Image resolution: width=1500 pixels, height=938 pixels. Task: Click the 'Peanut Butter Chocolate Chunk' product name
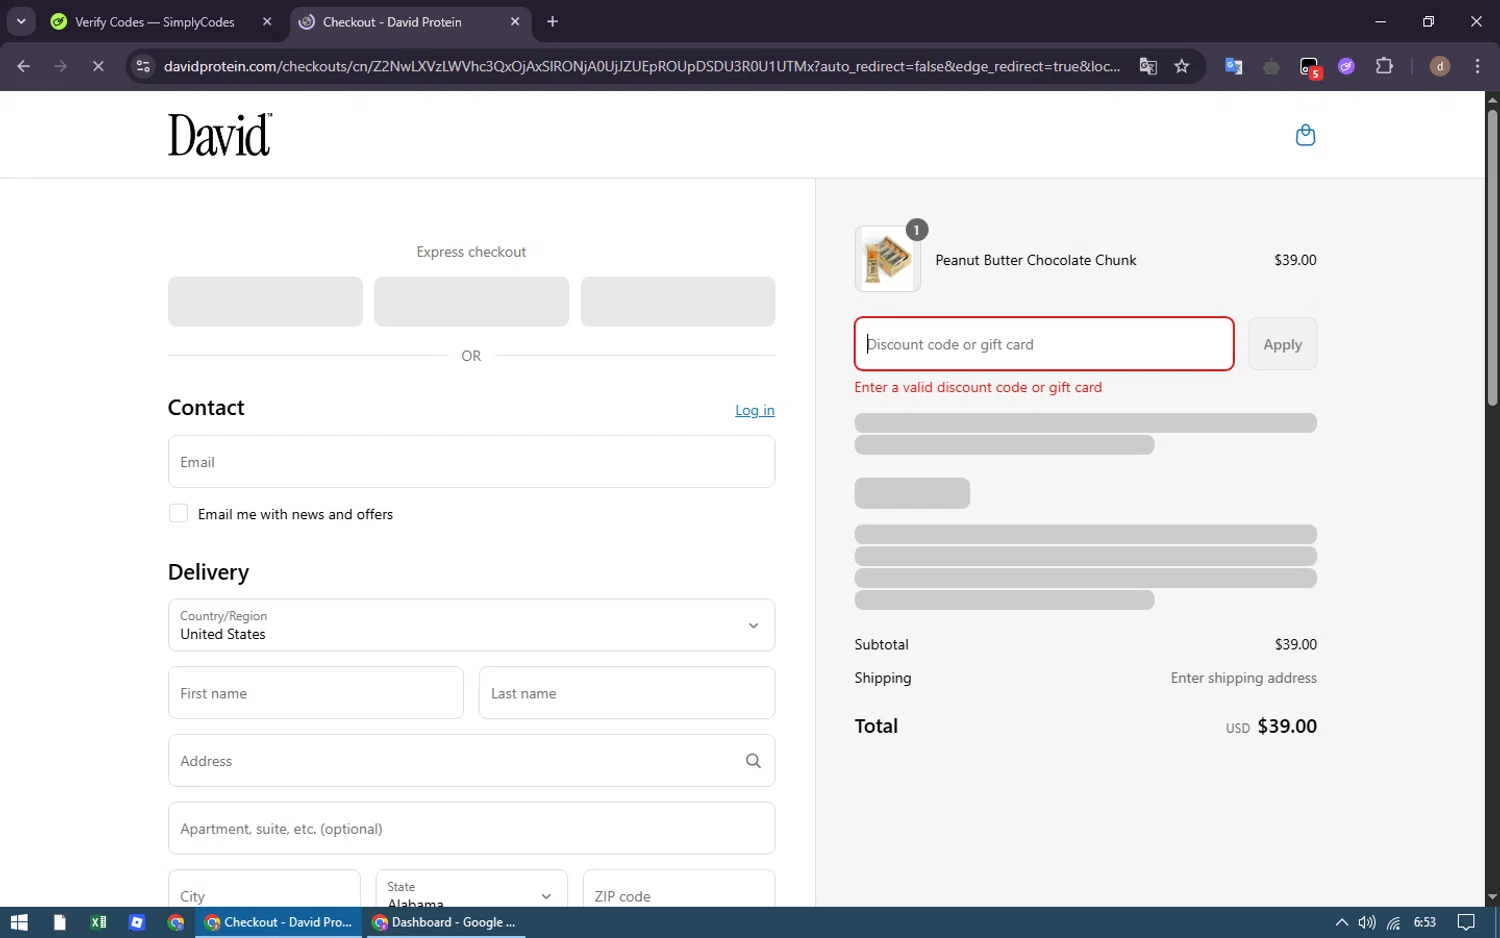pos(1036,260)
